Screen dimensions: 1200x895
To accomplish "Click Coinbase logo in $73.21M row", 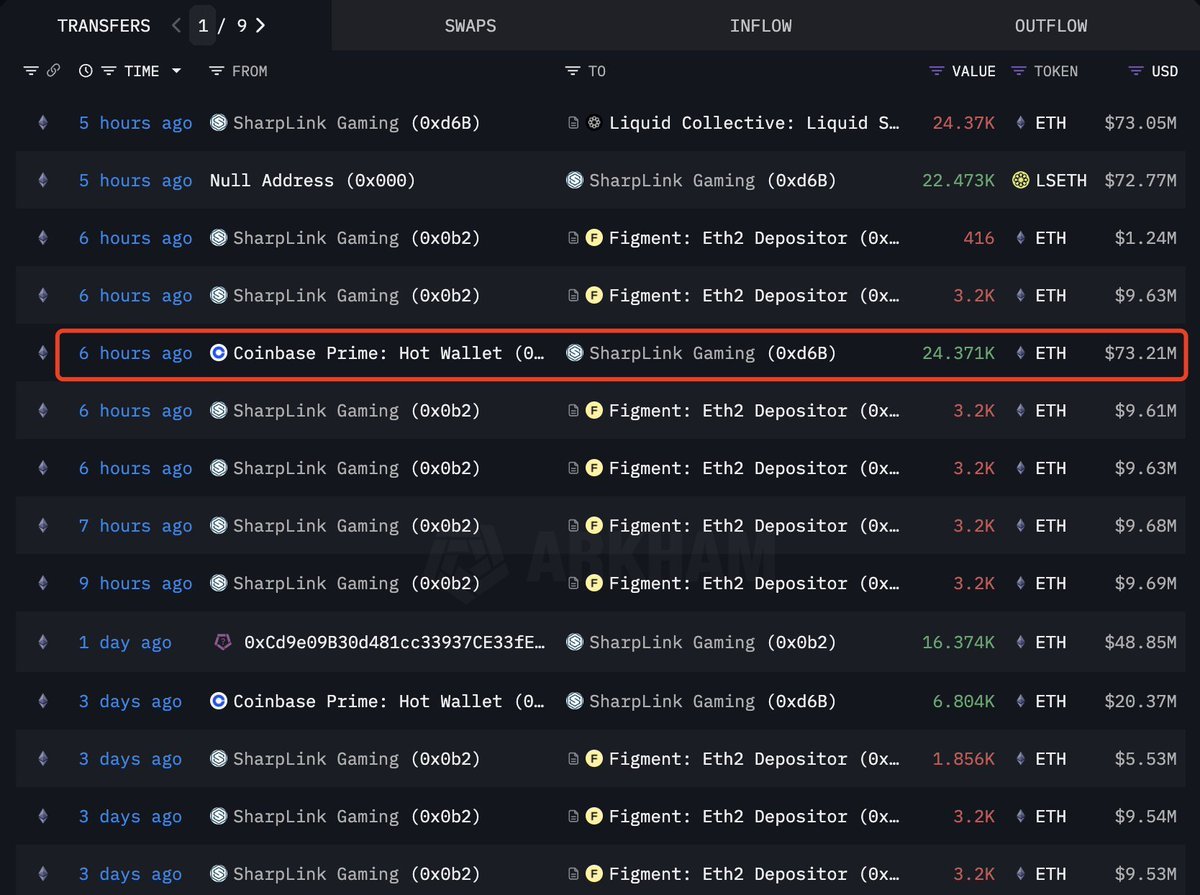I will [x=218, y=353].
